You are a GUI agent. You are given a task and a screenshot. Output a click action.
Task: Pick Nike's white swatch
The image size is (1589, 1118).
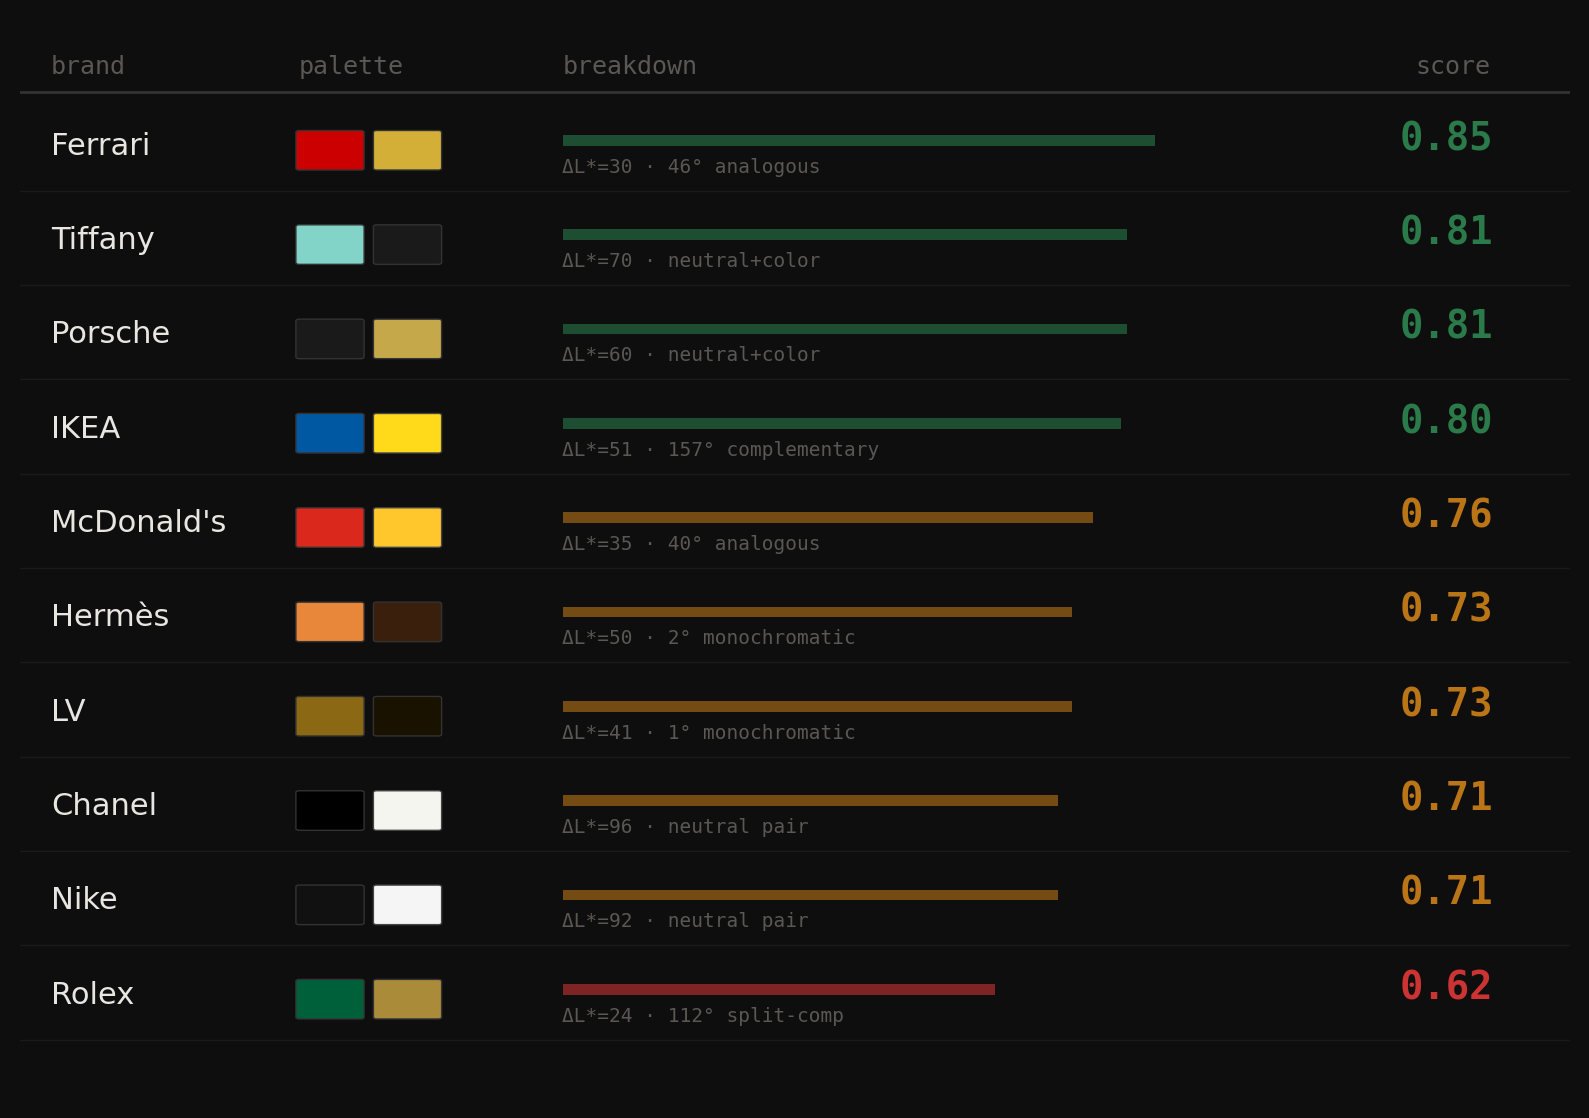[407, 905]
